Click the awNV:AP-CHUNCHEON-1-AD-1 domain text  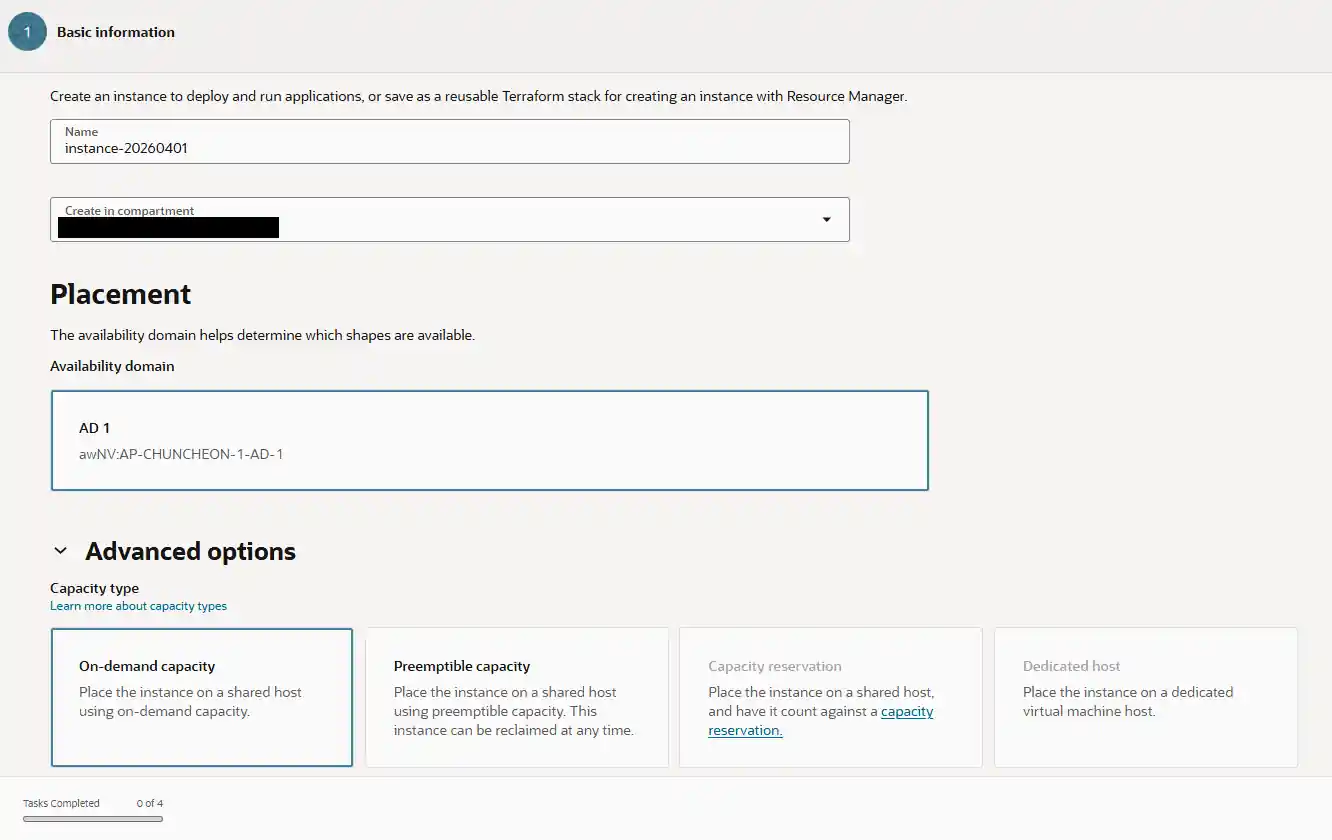181,454
